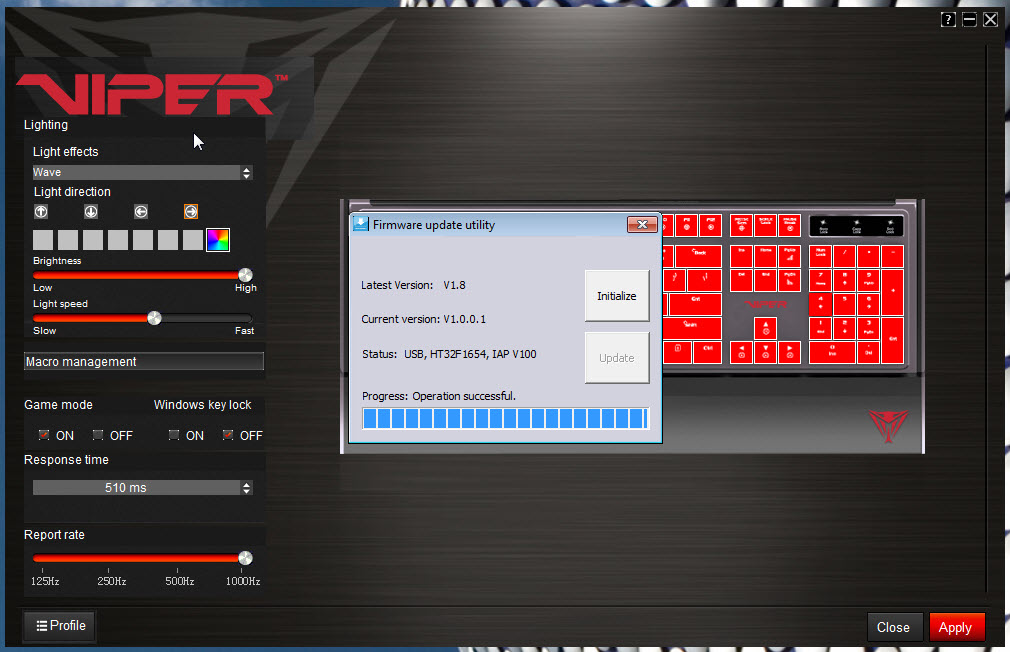Turn Windows key lock OFF

pyautogui.click(x=228, y=435)
